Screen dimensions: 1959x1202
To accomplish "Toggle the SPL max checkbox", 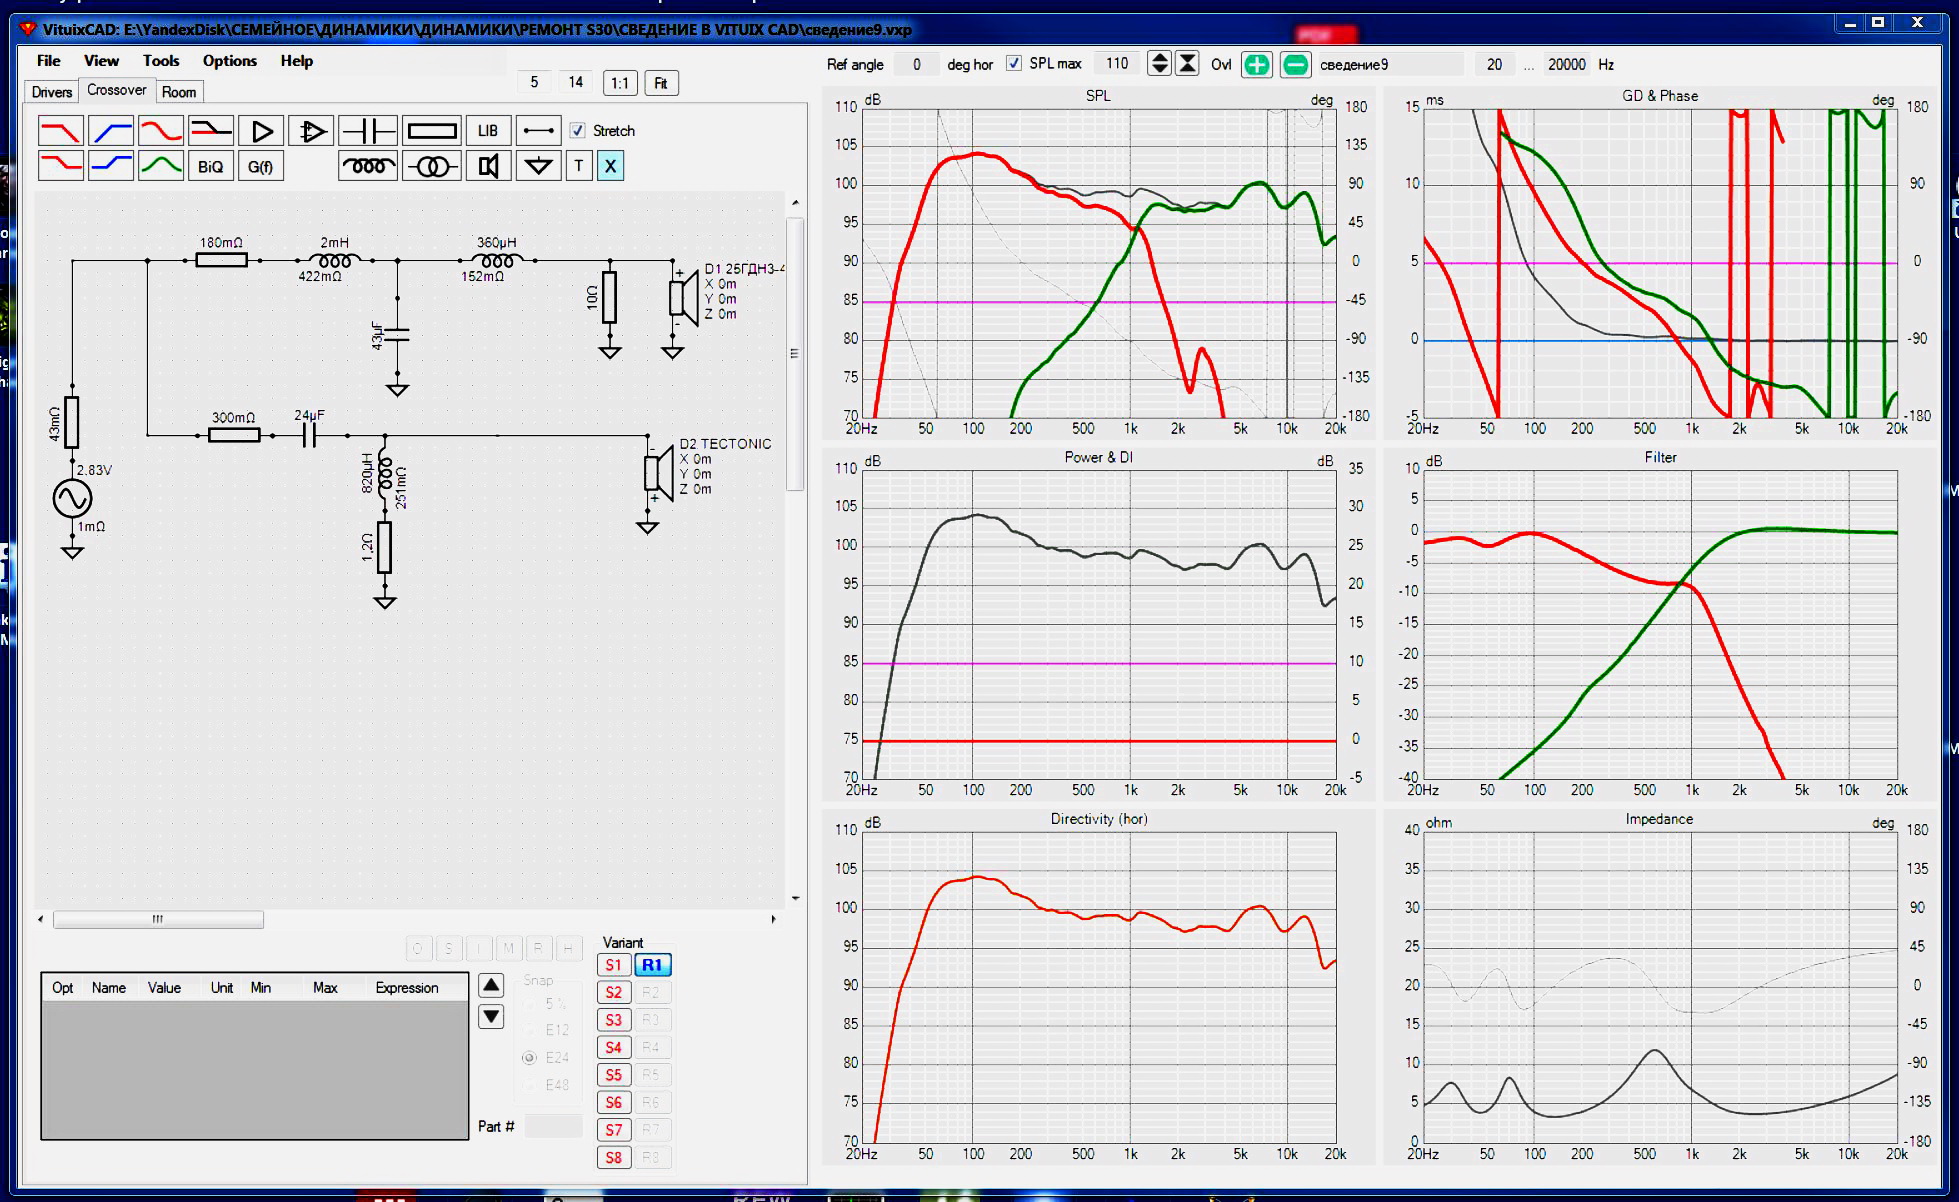I will point(1014,64).
